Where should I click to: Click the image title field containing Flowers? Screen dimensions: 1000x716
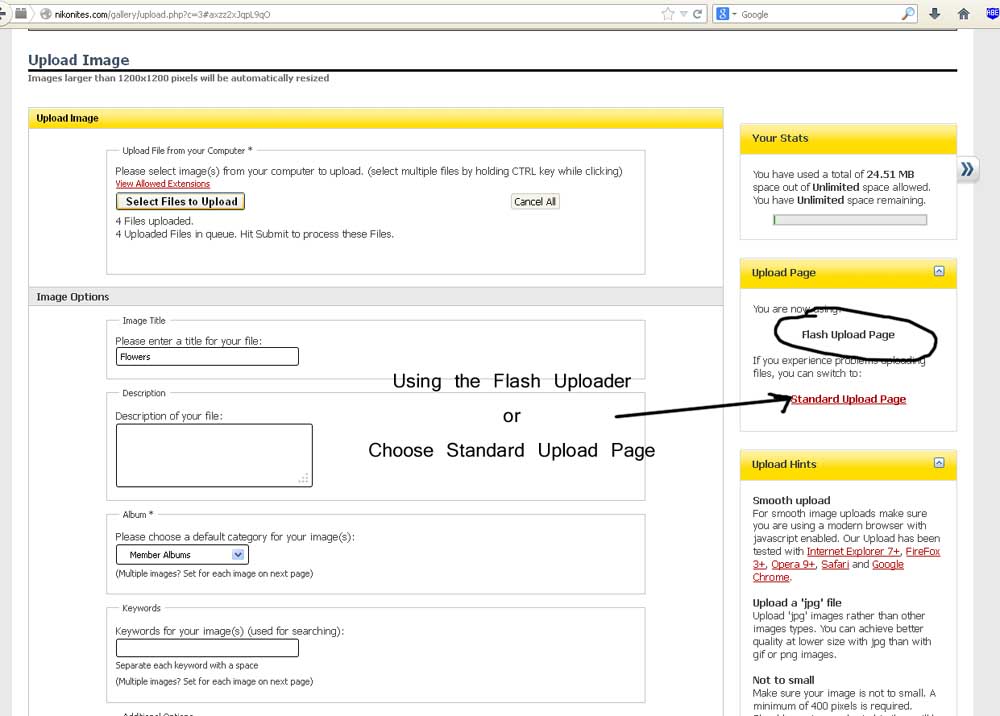[x=207, y=357]
